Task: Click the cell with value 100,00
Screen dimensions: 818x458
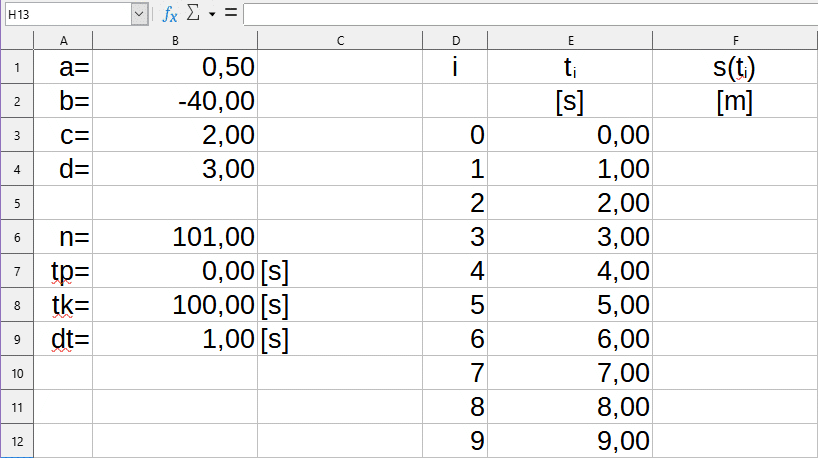Action: pyautogui.click(x=175, y=305)
